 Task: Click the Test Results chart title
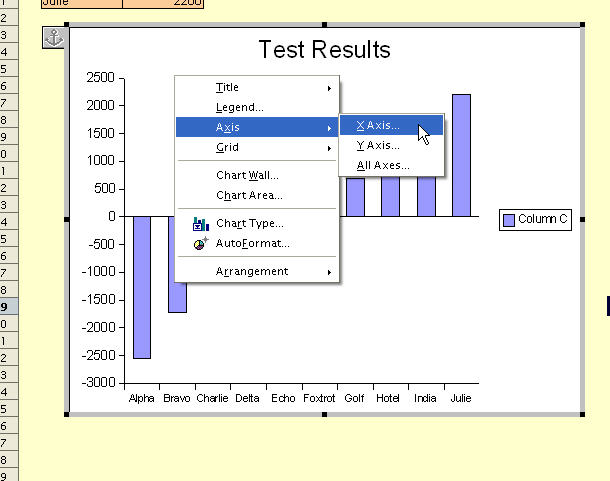[x=324, y=50]
